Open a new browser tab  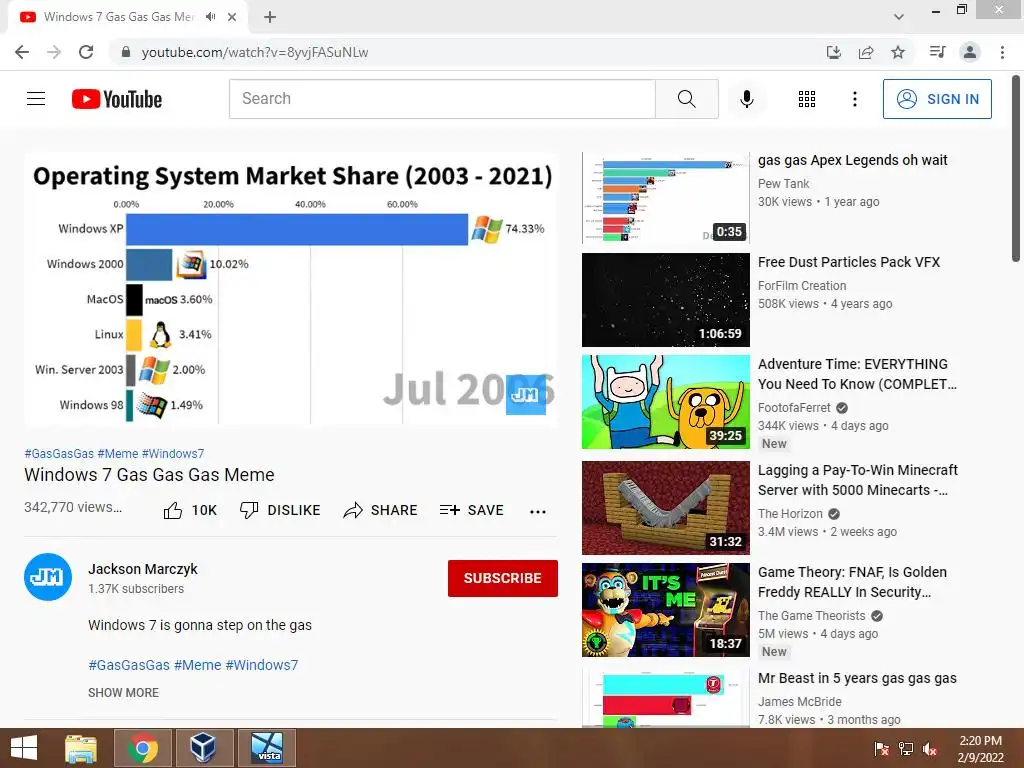tap(270, 17)
